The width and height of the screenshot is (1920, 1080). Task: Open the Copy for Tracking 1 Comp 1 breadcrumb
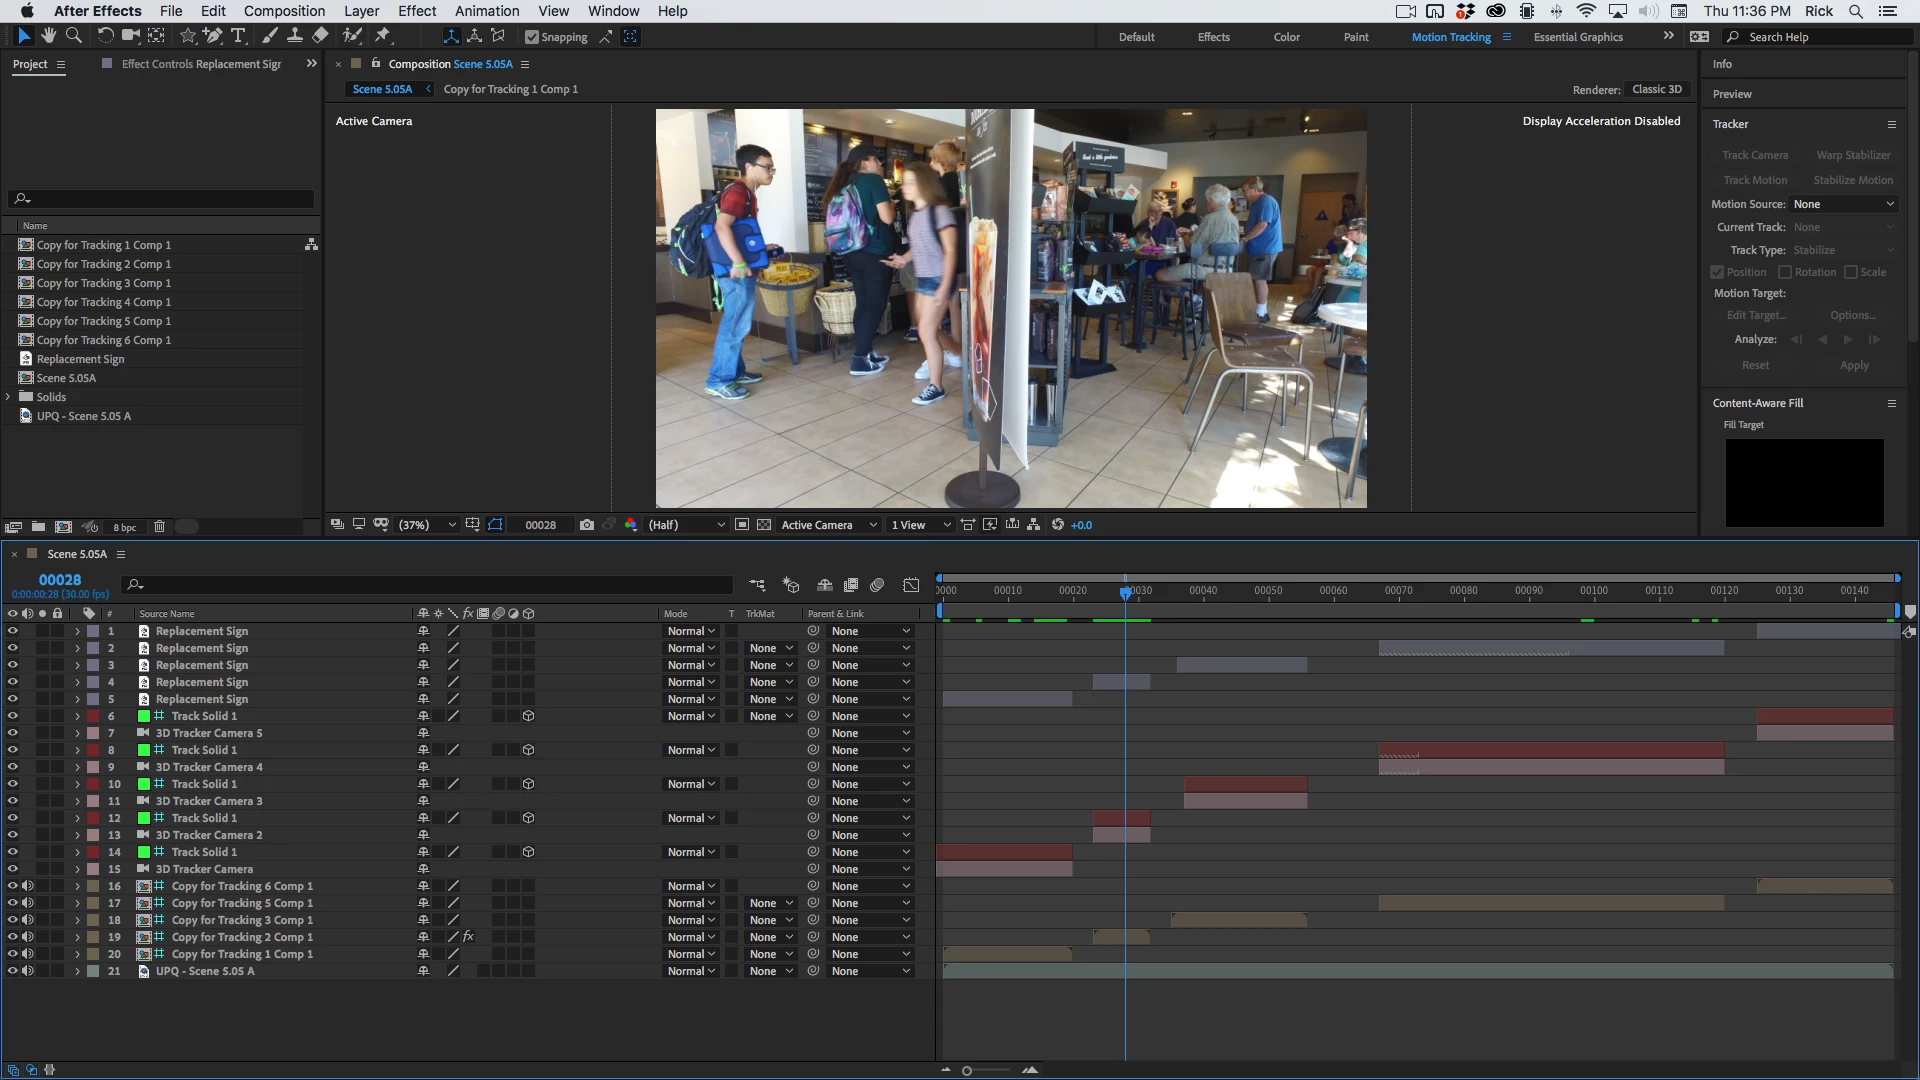tap(510, 89)
